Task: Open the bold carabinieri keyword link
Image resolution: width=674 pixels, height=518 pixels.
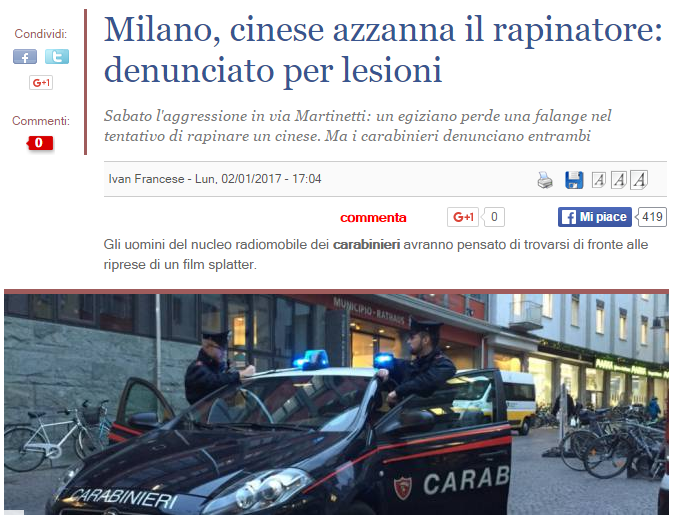Action: tap(366, 245)
